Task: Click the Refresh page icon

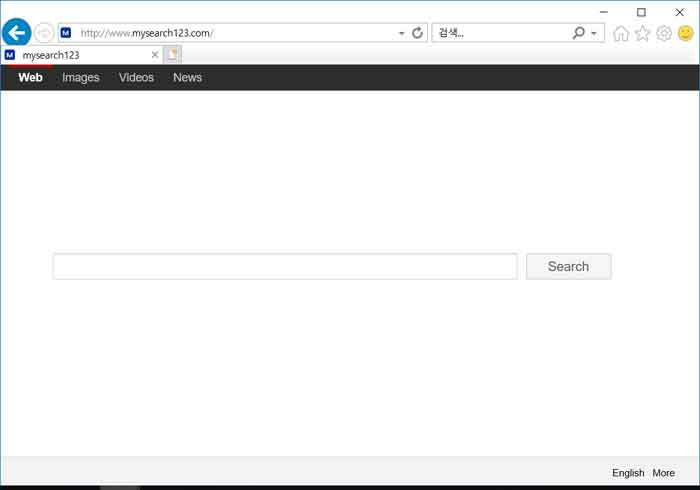Action: 417,33
